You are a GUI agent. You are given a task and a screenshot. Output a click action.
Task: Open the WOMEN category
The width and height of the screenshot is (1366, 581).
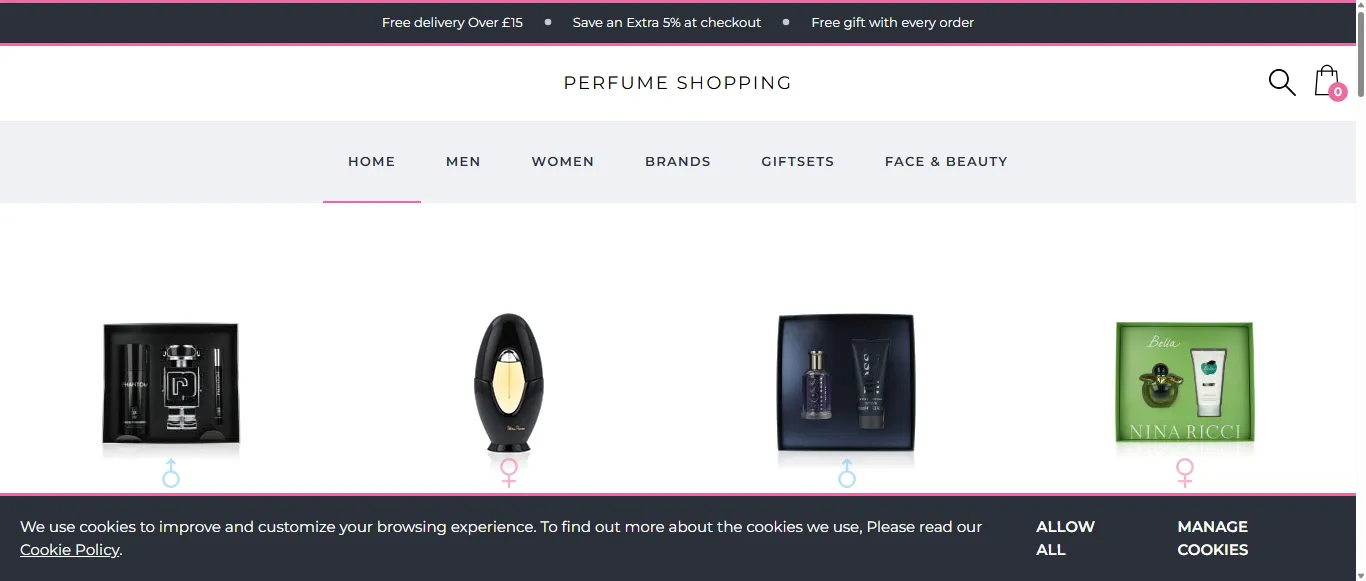point(562,161)
